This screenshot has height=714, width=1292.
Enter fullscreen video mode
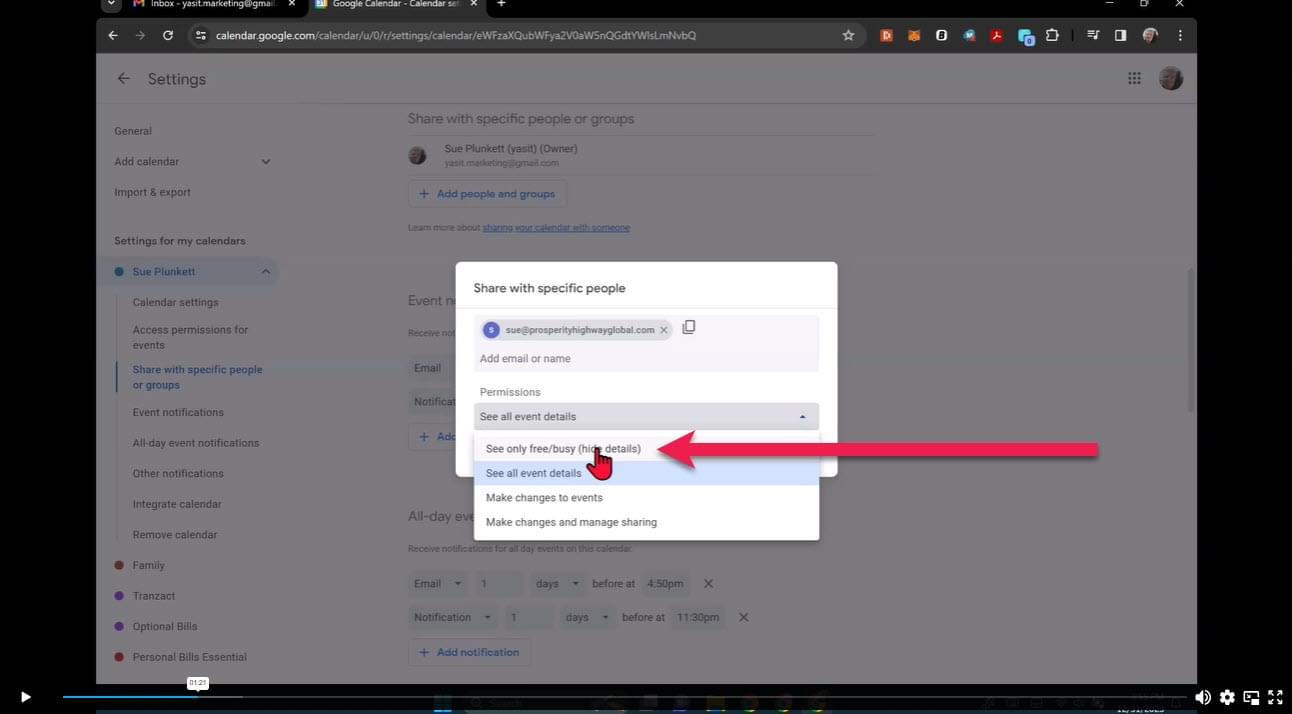1275,697
